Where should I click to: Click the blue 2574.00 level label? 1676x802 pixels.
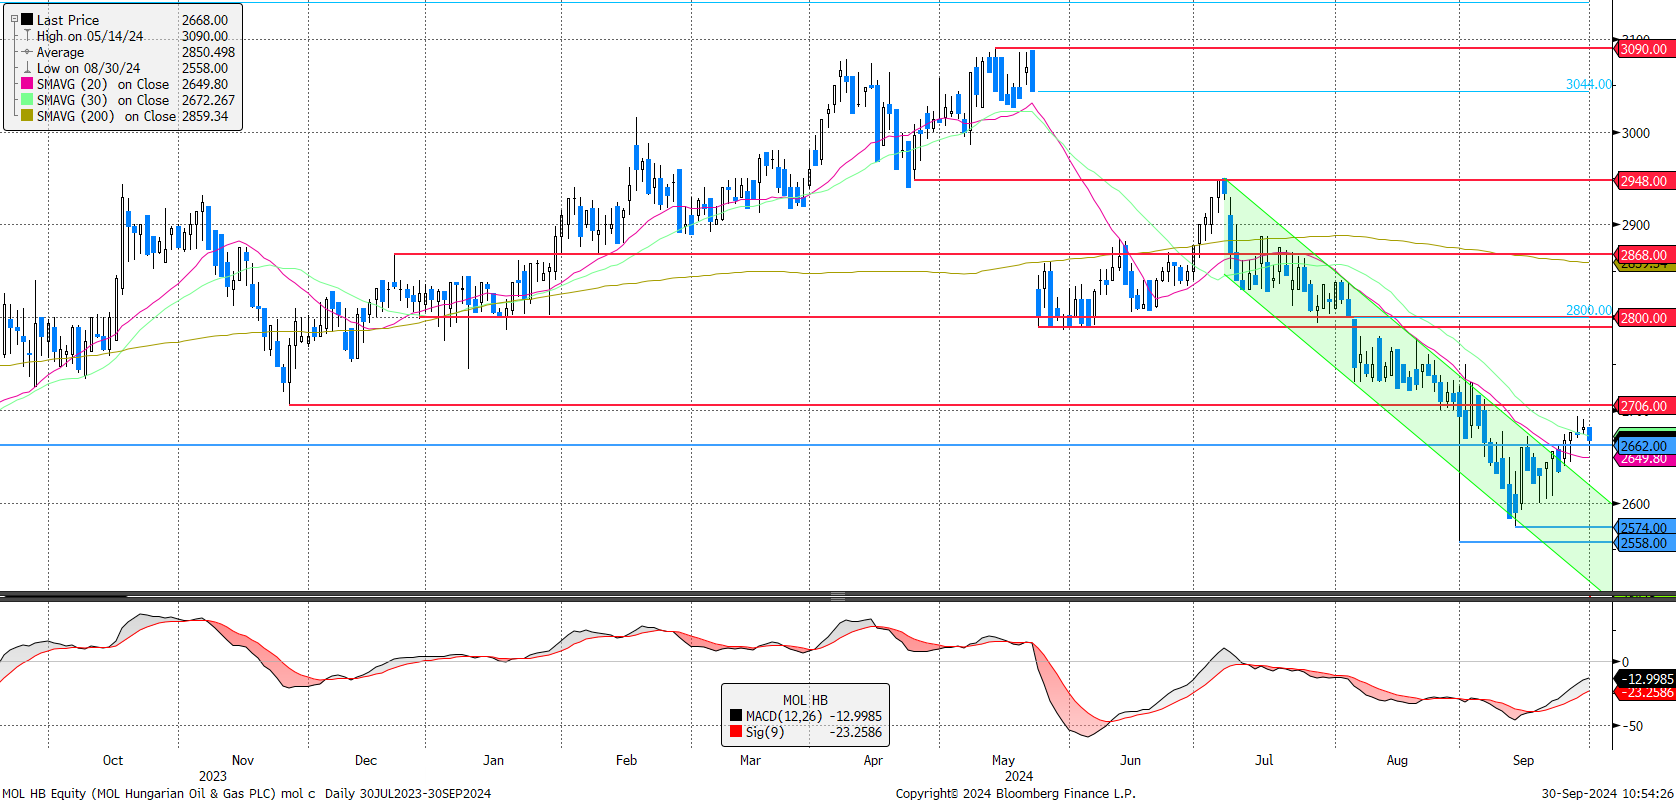point(1643,528)
